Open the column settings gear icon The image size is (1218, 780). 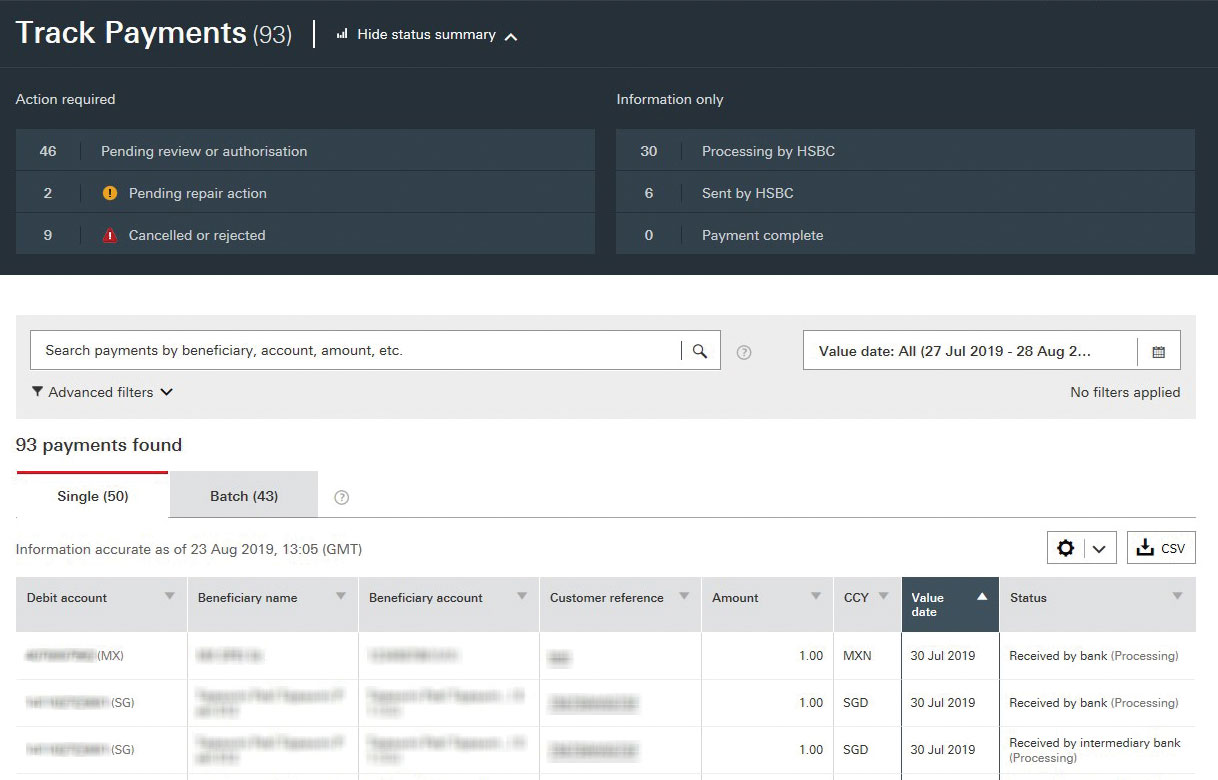pyautogui.click(x=1066, y=548)
